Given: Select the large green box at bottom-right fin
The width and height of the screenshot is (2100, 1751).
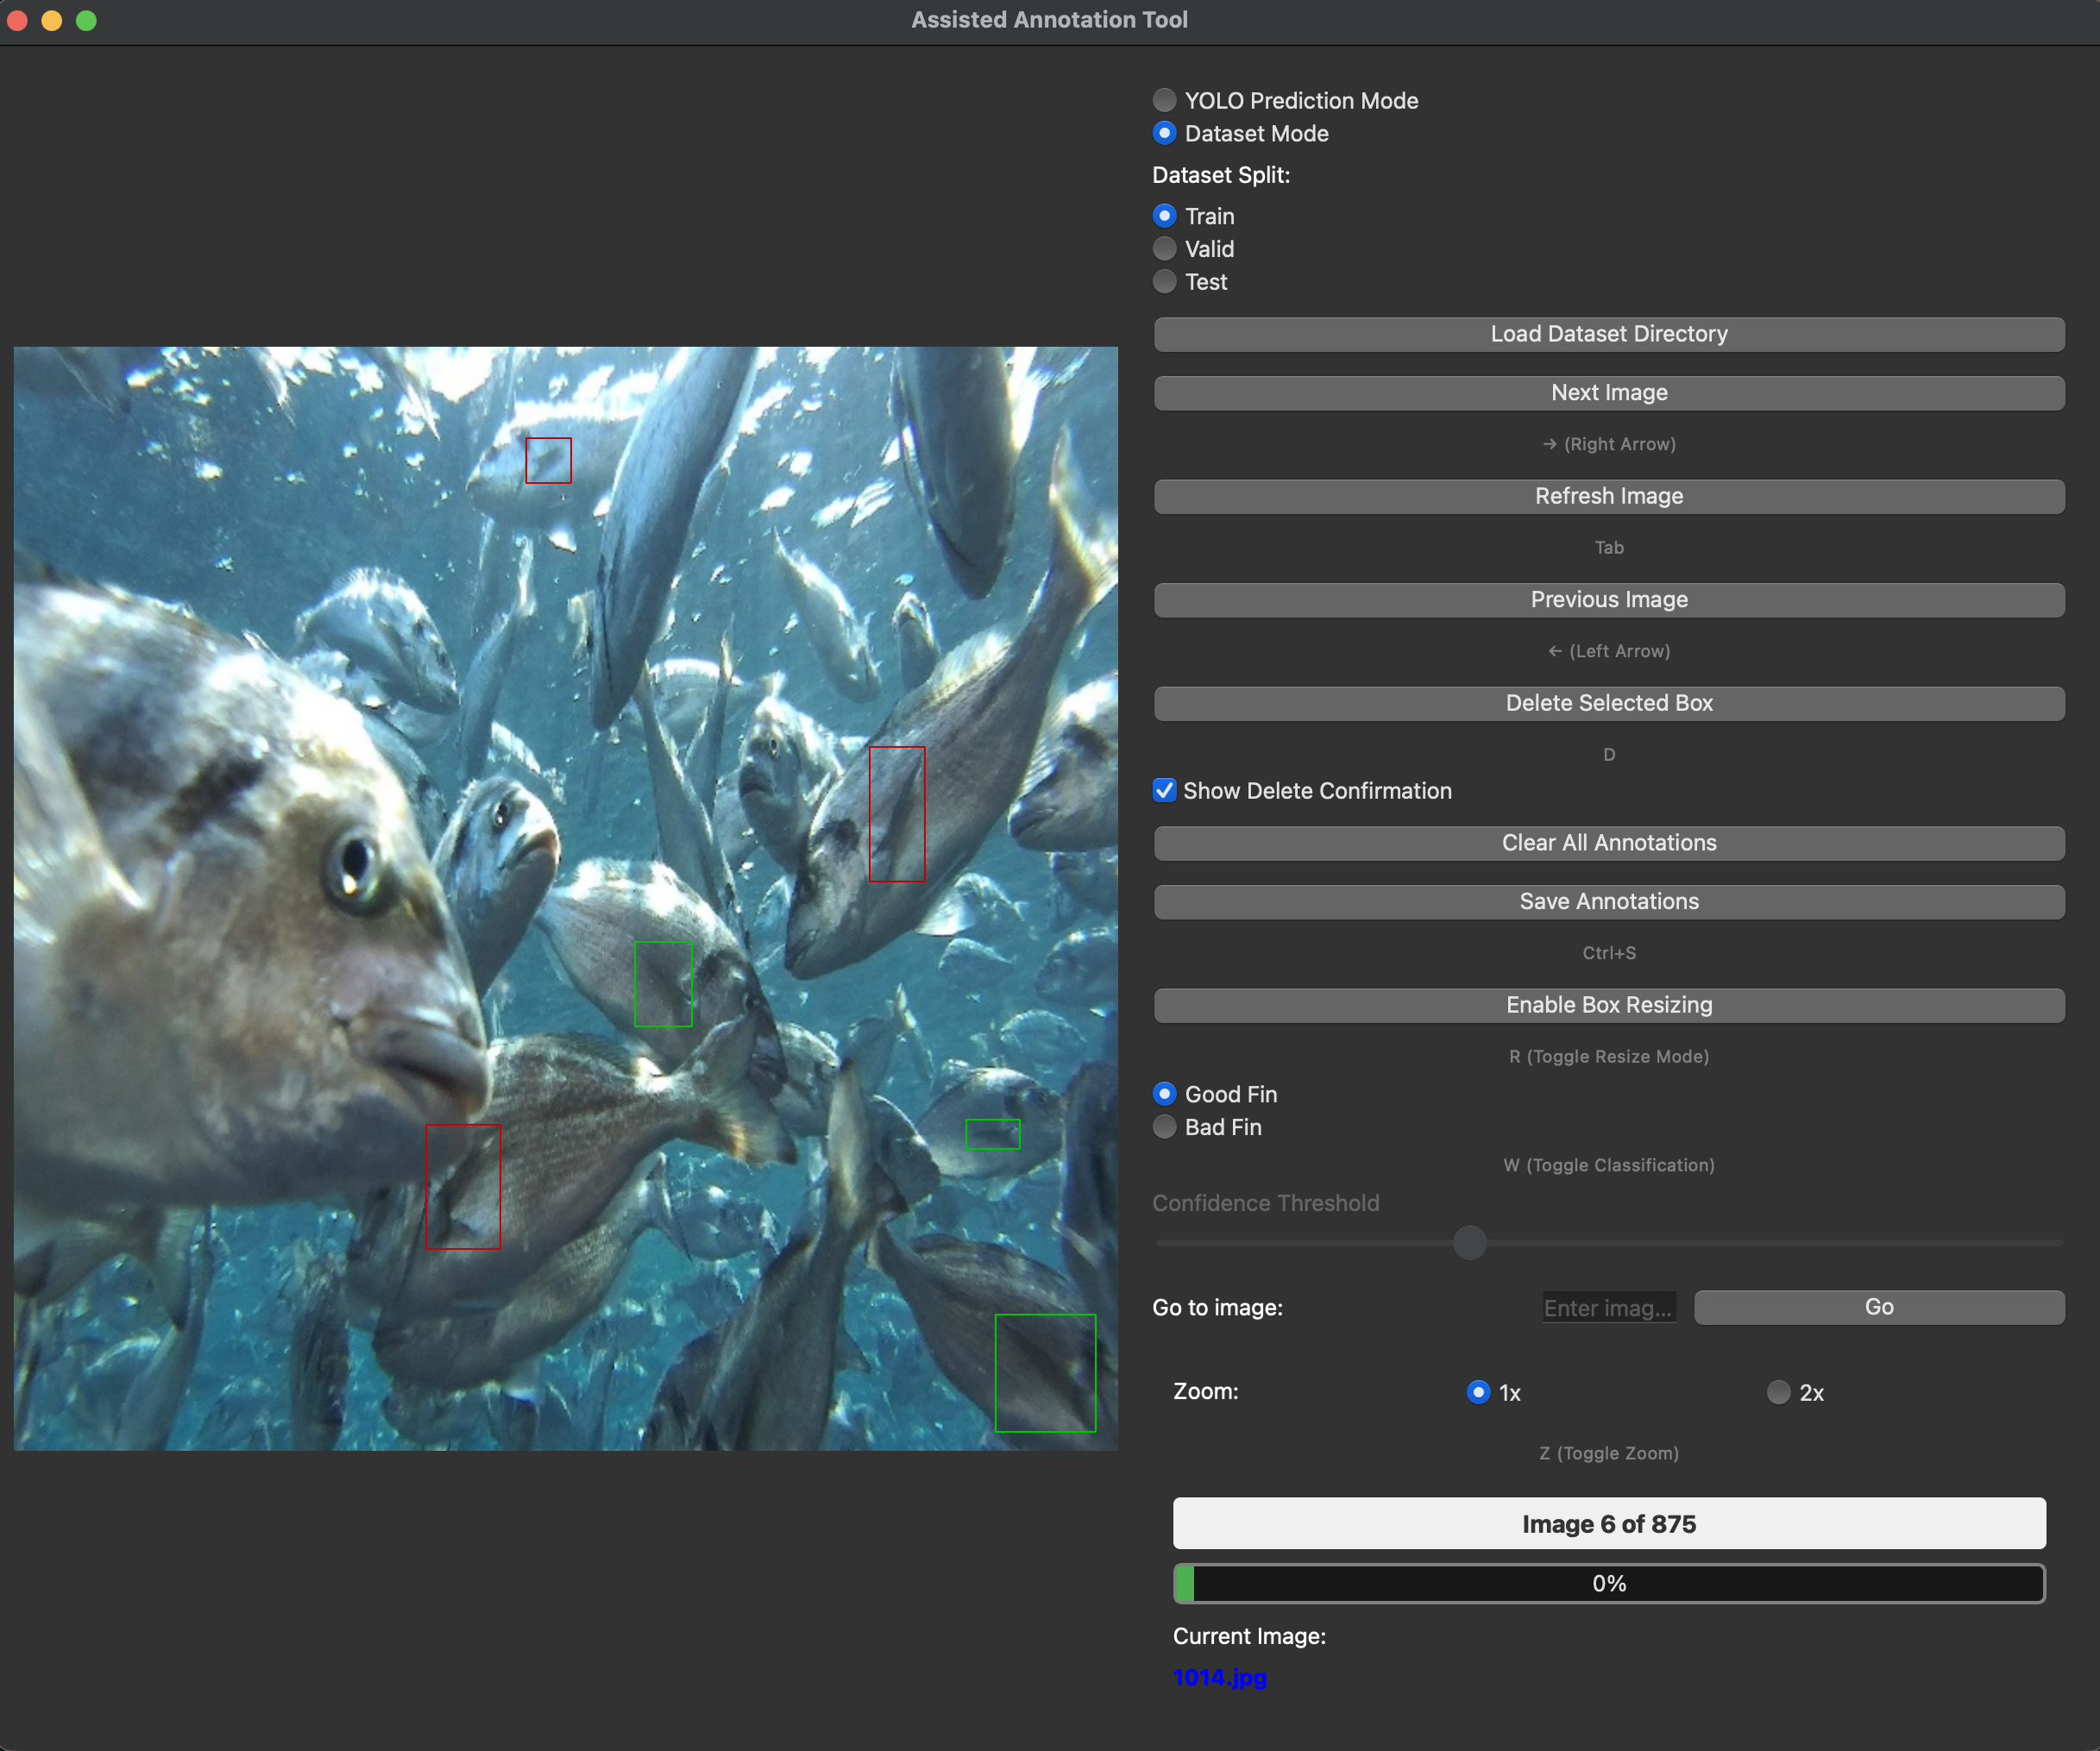Looking at the screenshot, I should [1045, 1372].
